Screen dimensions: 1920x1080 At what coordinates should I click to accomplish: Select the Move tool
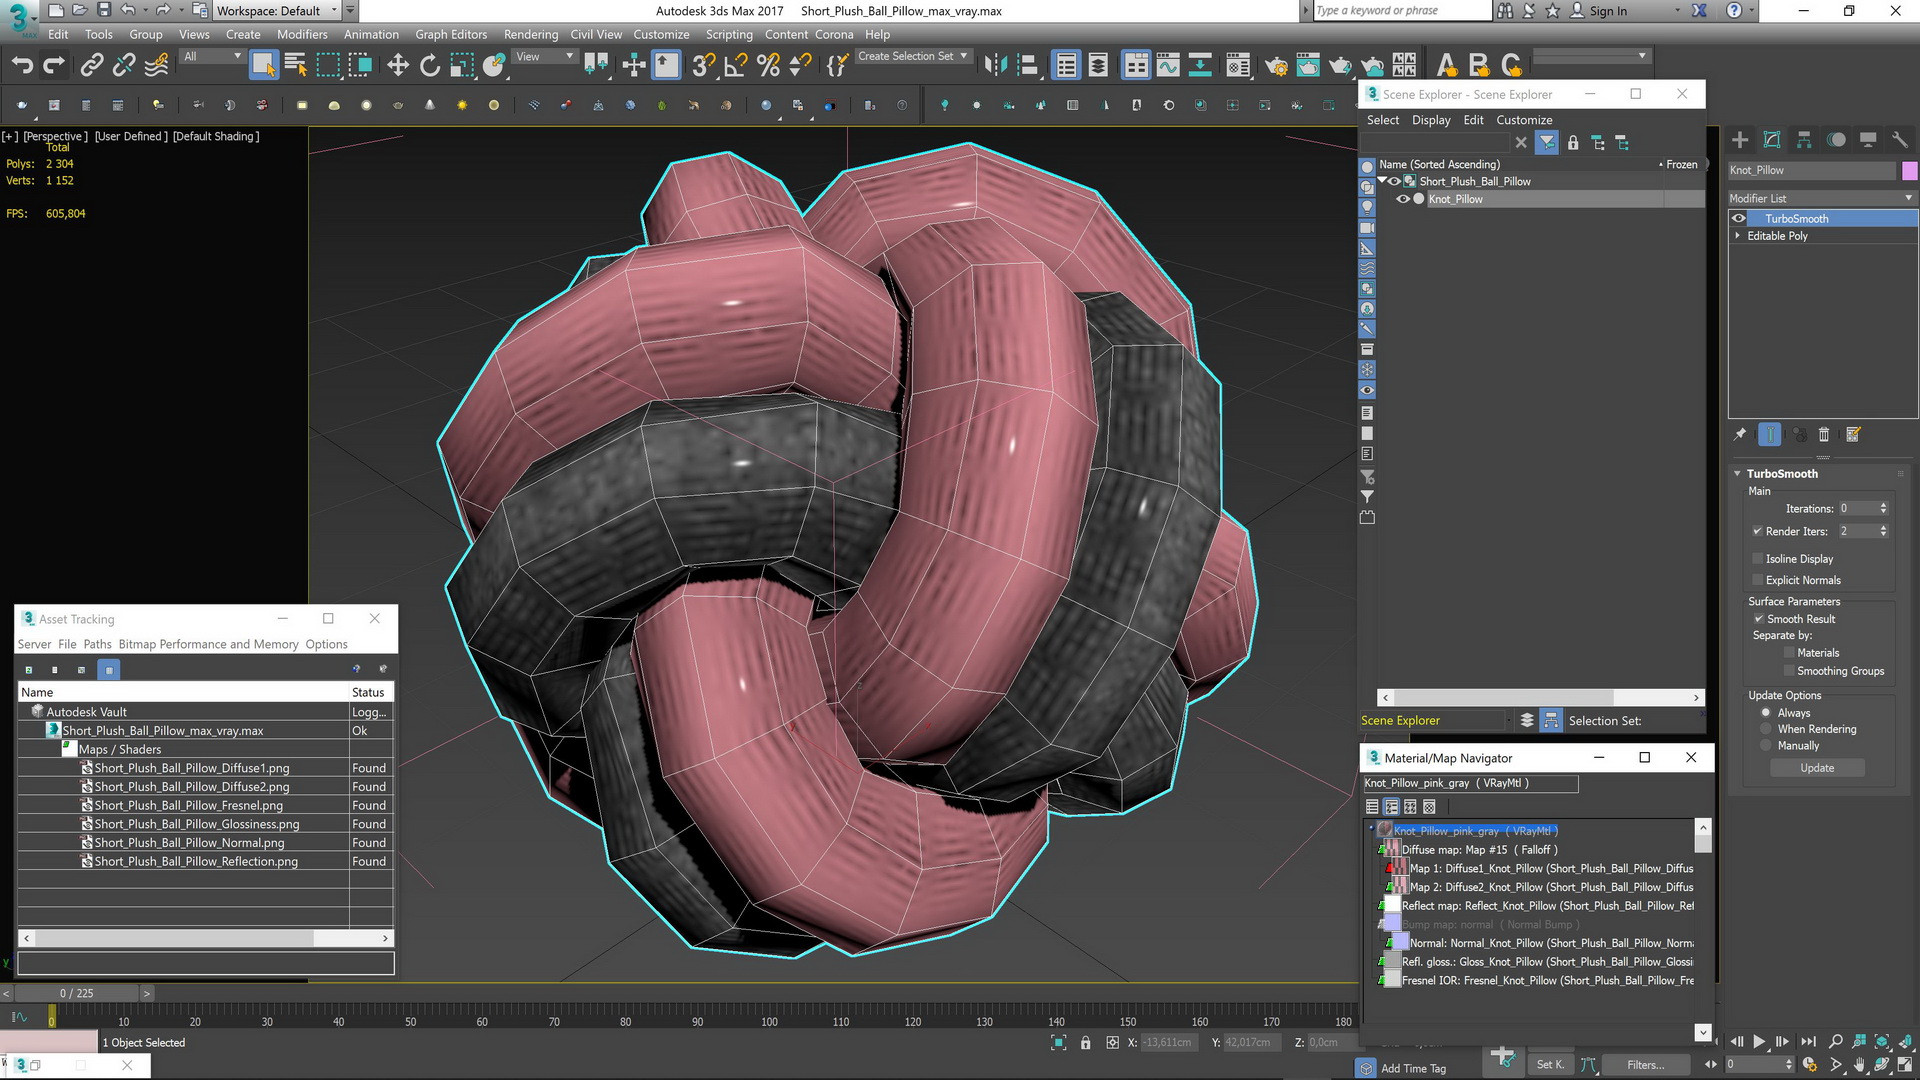398,66
